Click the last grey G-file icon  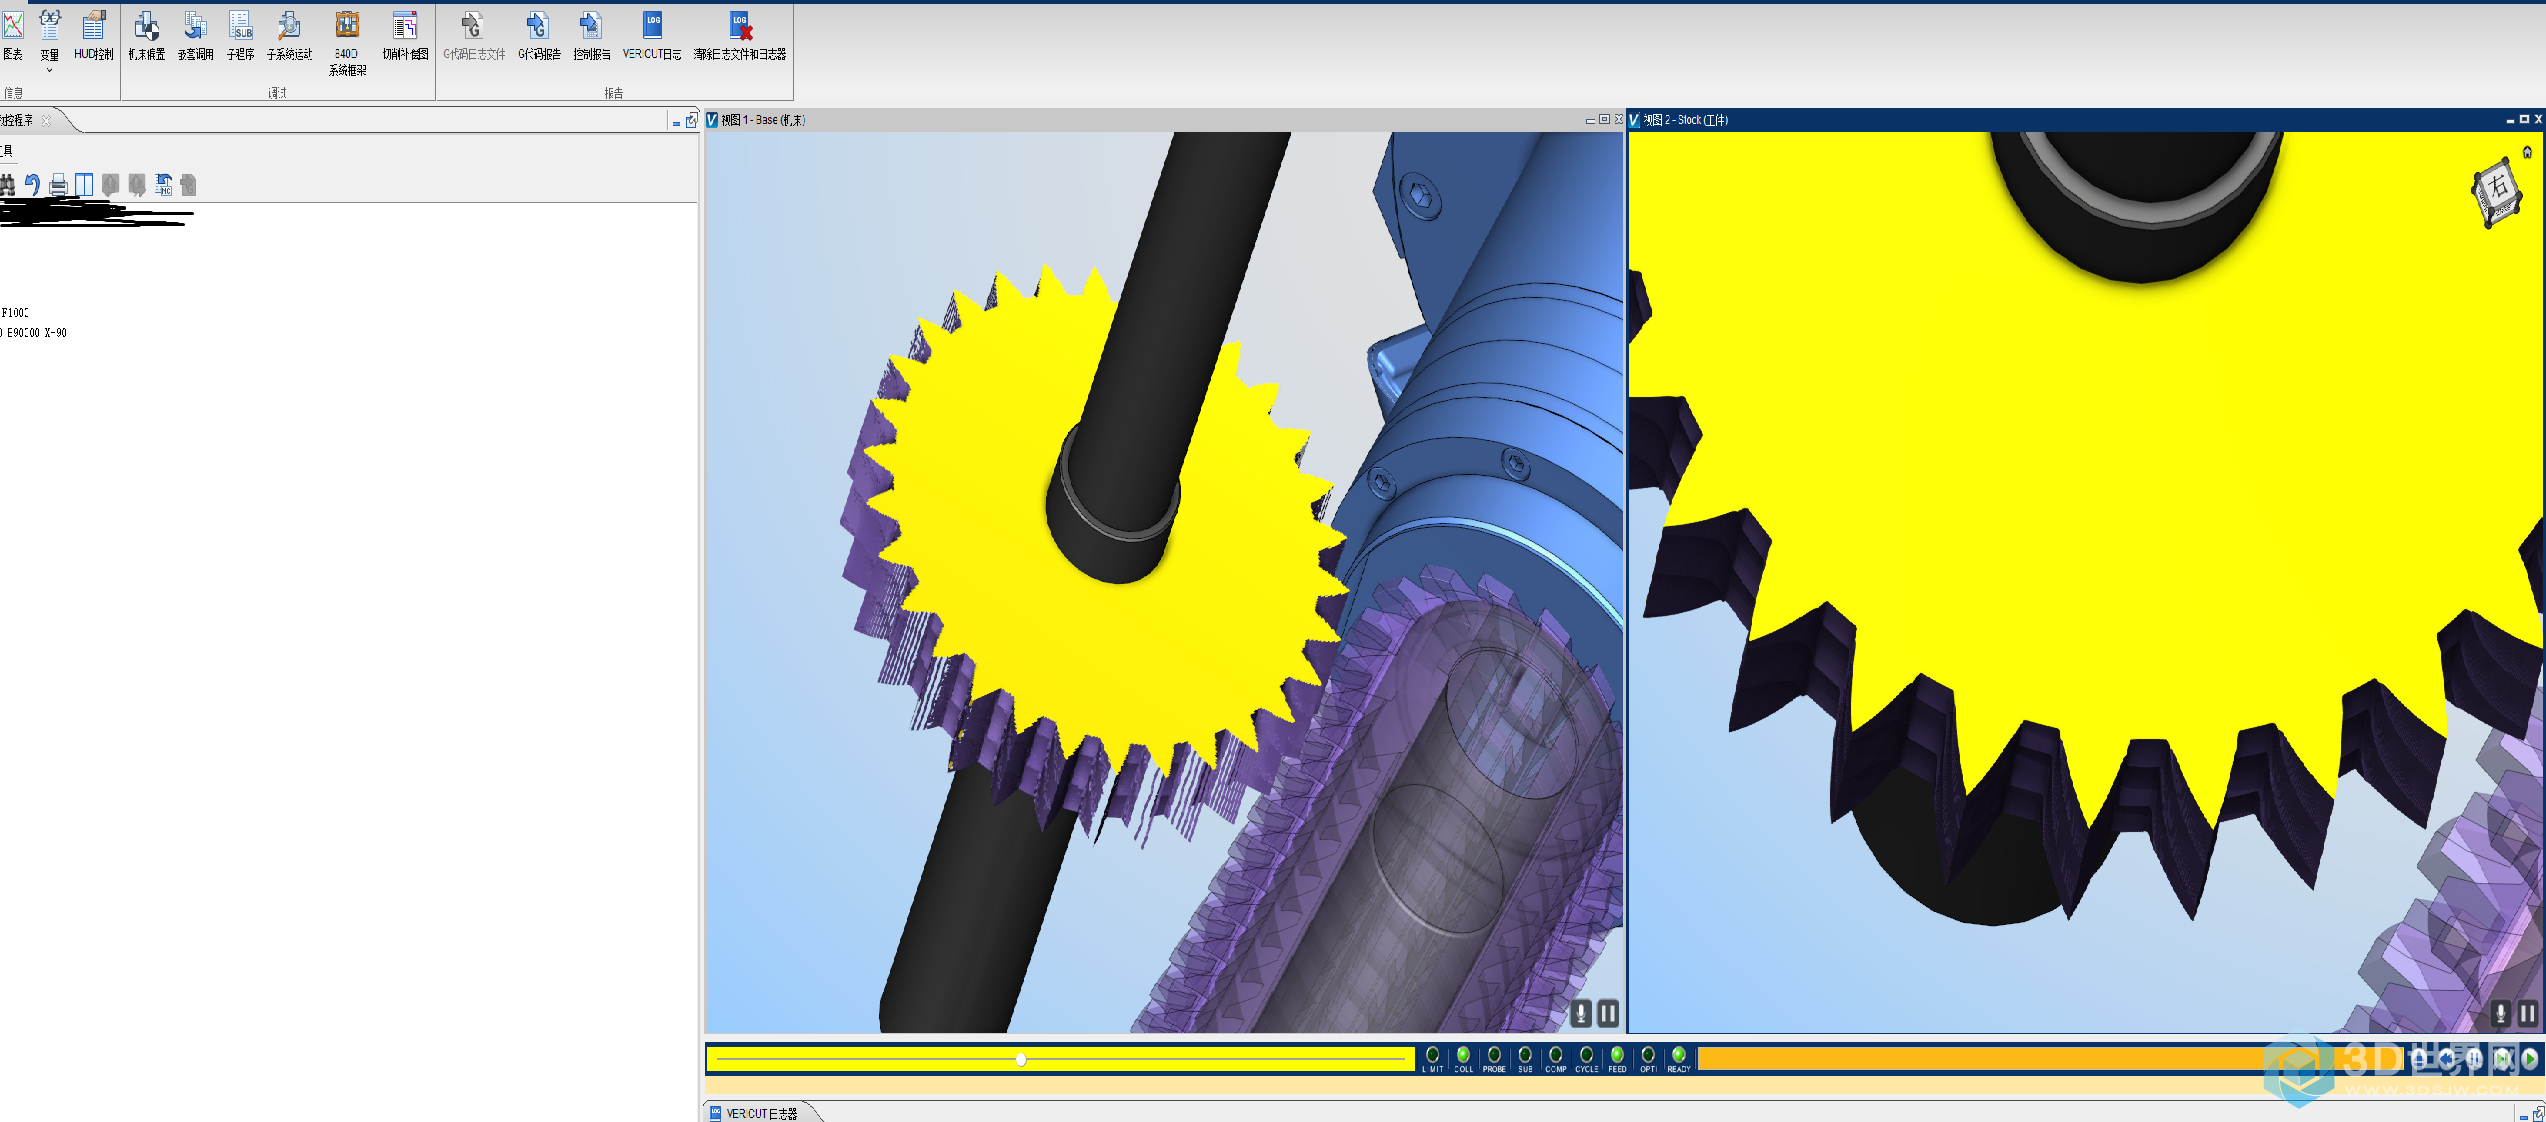[189, 184]
